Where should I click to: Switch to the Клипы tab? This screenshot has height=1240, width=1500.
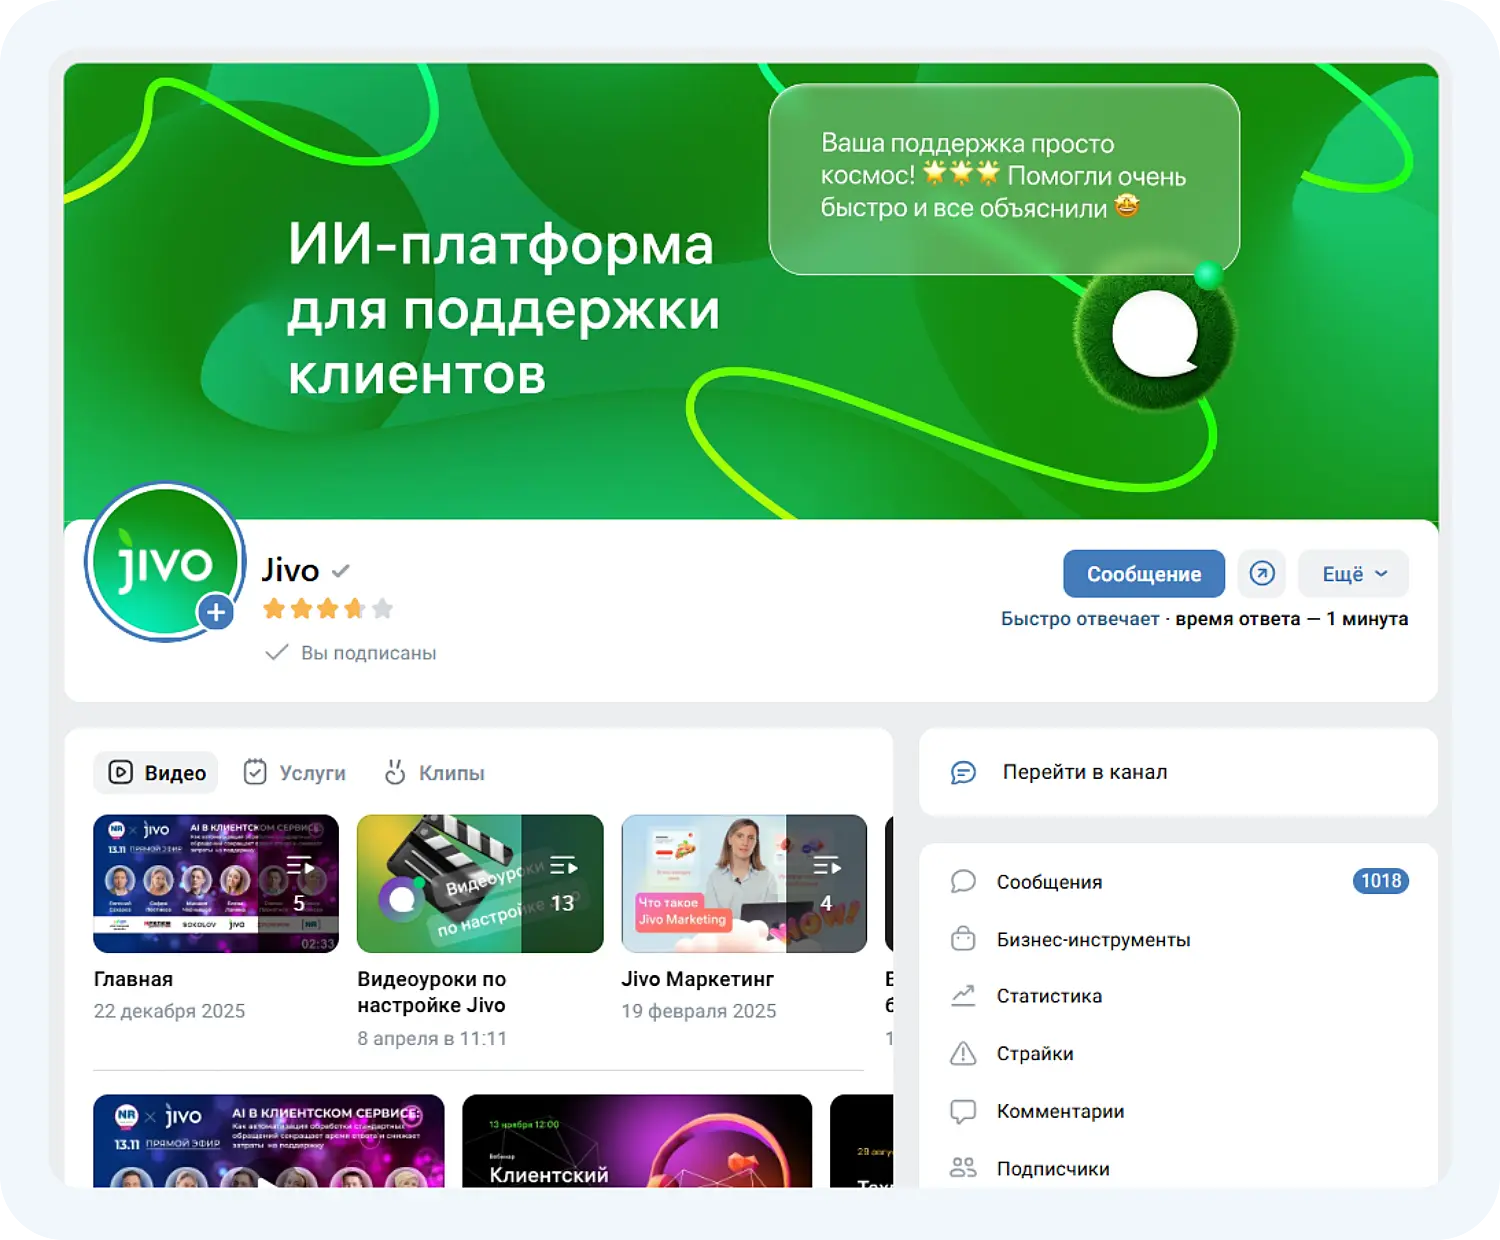435,773
